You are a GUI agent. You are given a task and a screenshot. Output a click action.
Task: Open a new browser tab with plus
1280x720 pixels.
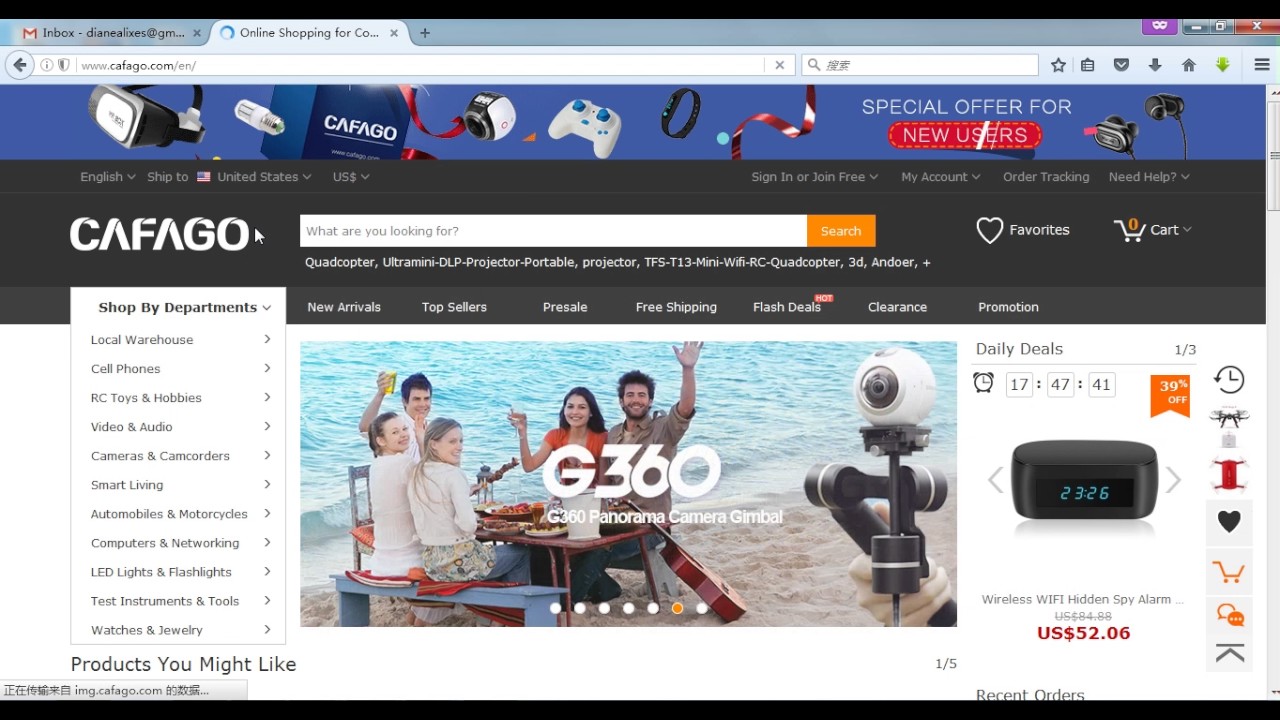click(425, 33)
